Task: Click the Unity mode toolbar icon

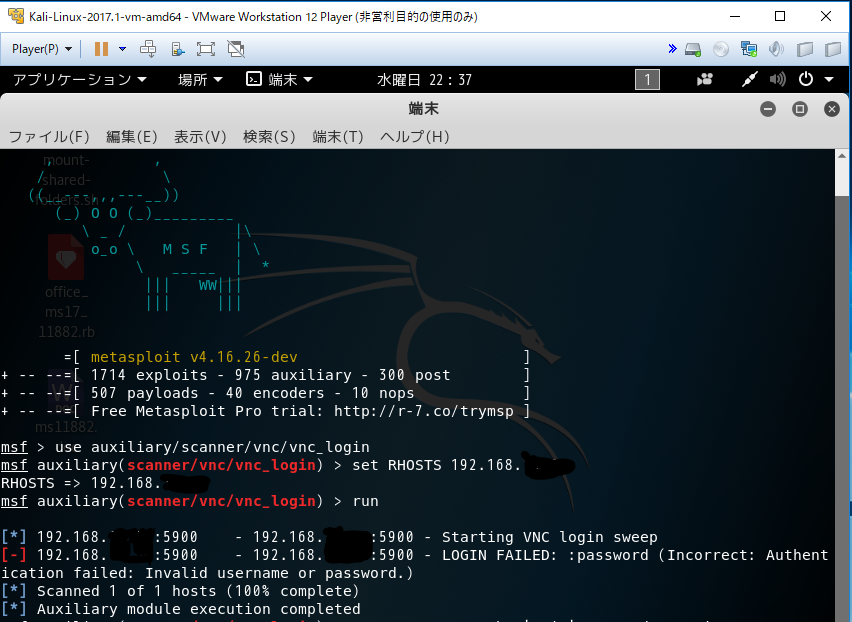Action: [x=178, y=49]
